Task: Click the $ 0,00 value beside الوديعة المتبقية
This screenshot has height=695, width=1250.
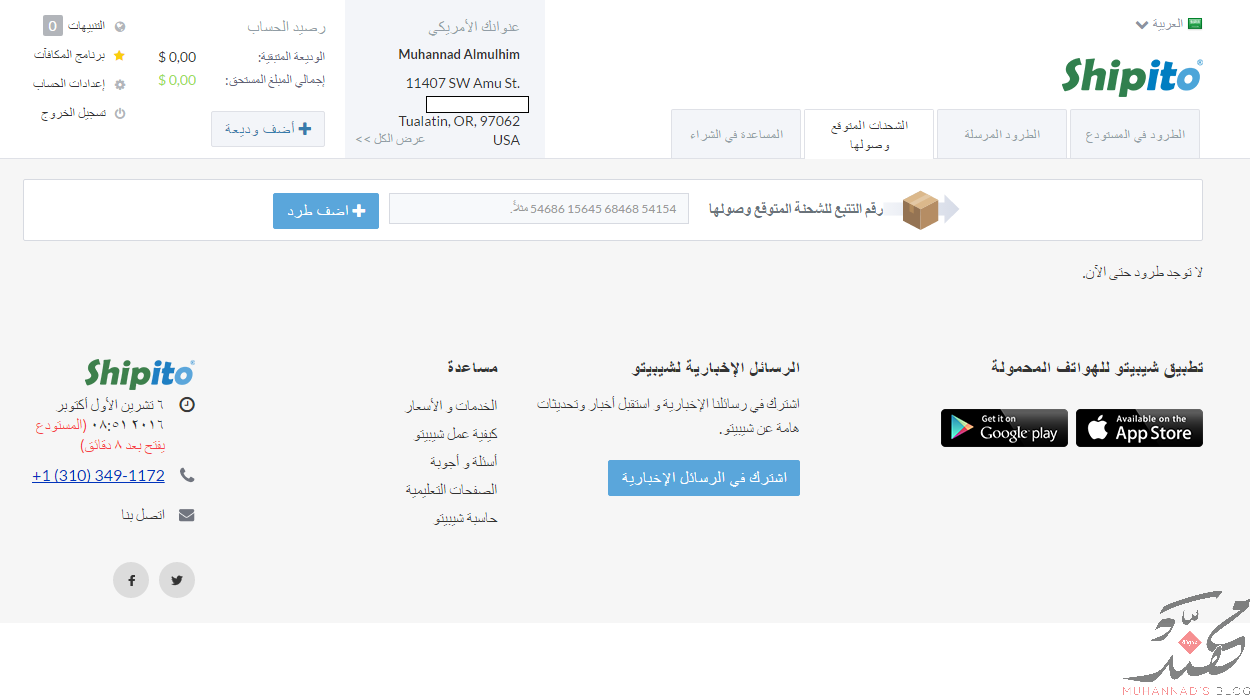Action: [x=177, y=57]
